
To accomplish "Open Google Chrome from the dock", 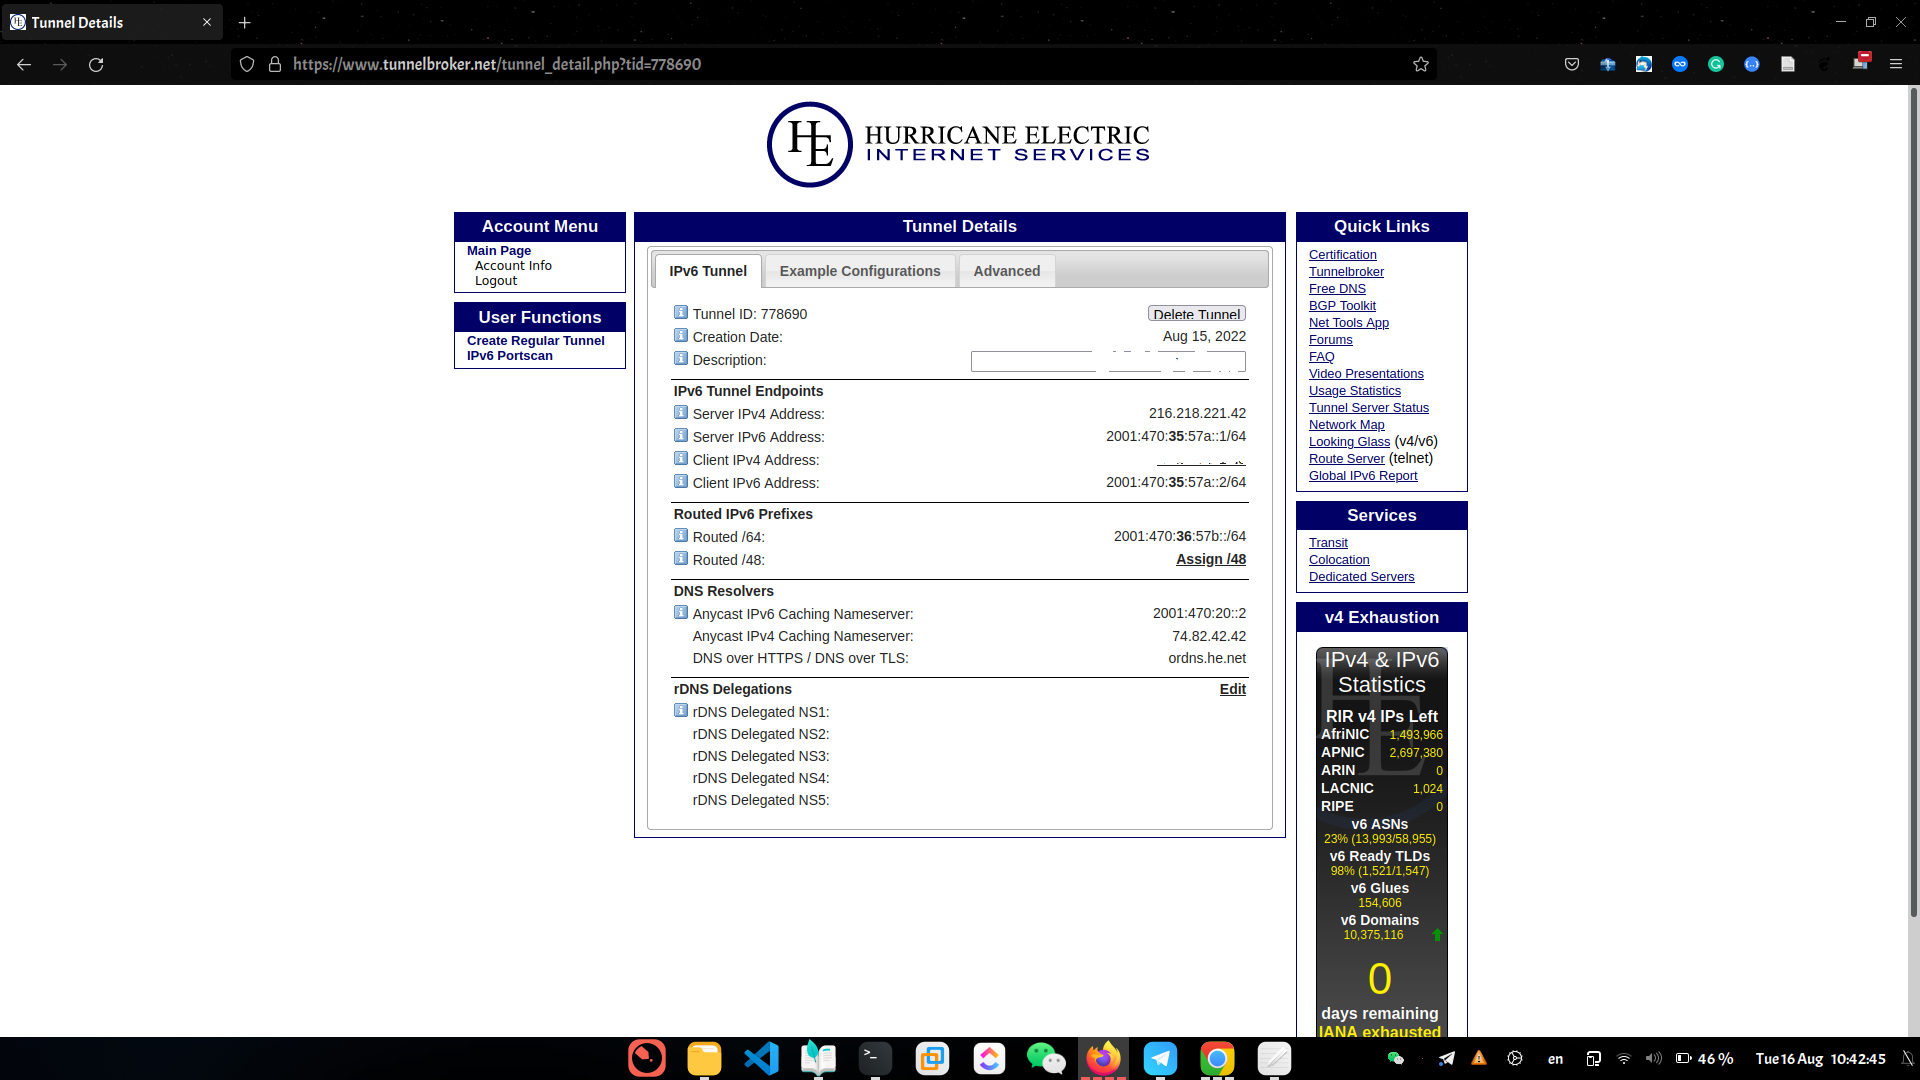I will pos(1217,1058).
